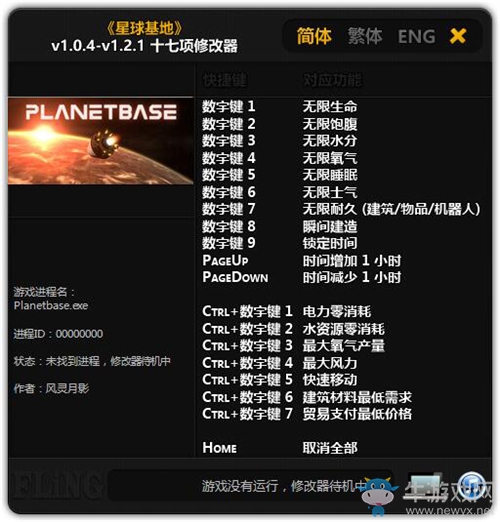The height and width of the screenshot is (522, 500).
Task: Select 瞬间建造 cheat entry
Action: click(x=330, y=226)
